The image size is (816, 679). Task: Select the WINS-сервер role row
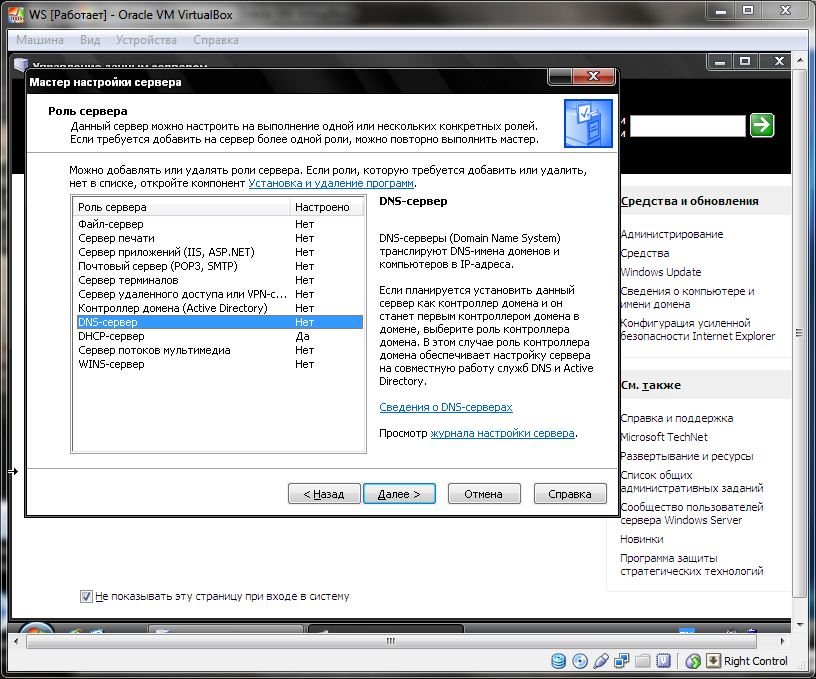point(219,364)
